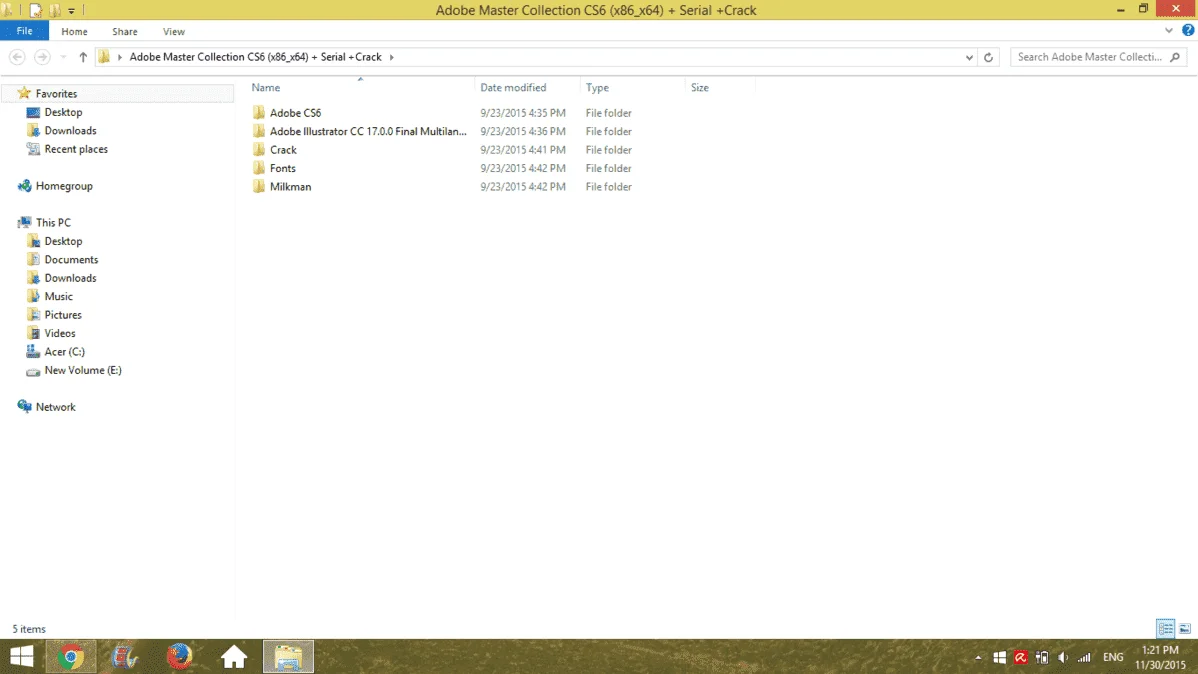Click the search magnifier icon
Viewport: 1198px width, 674px height.
(x=1175, y=57)
